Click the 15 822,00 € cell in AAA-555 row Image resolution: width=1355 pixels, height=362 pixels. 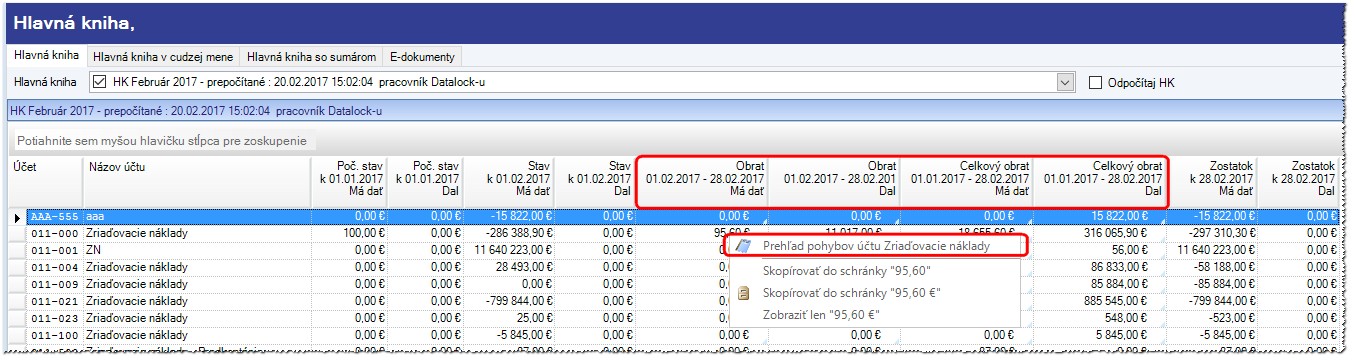(x=1100, y=216)
